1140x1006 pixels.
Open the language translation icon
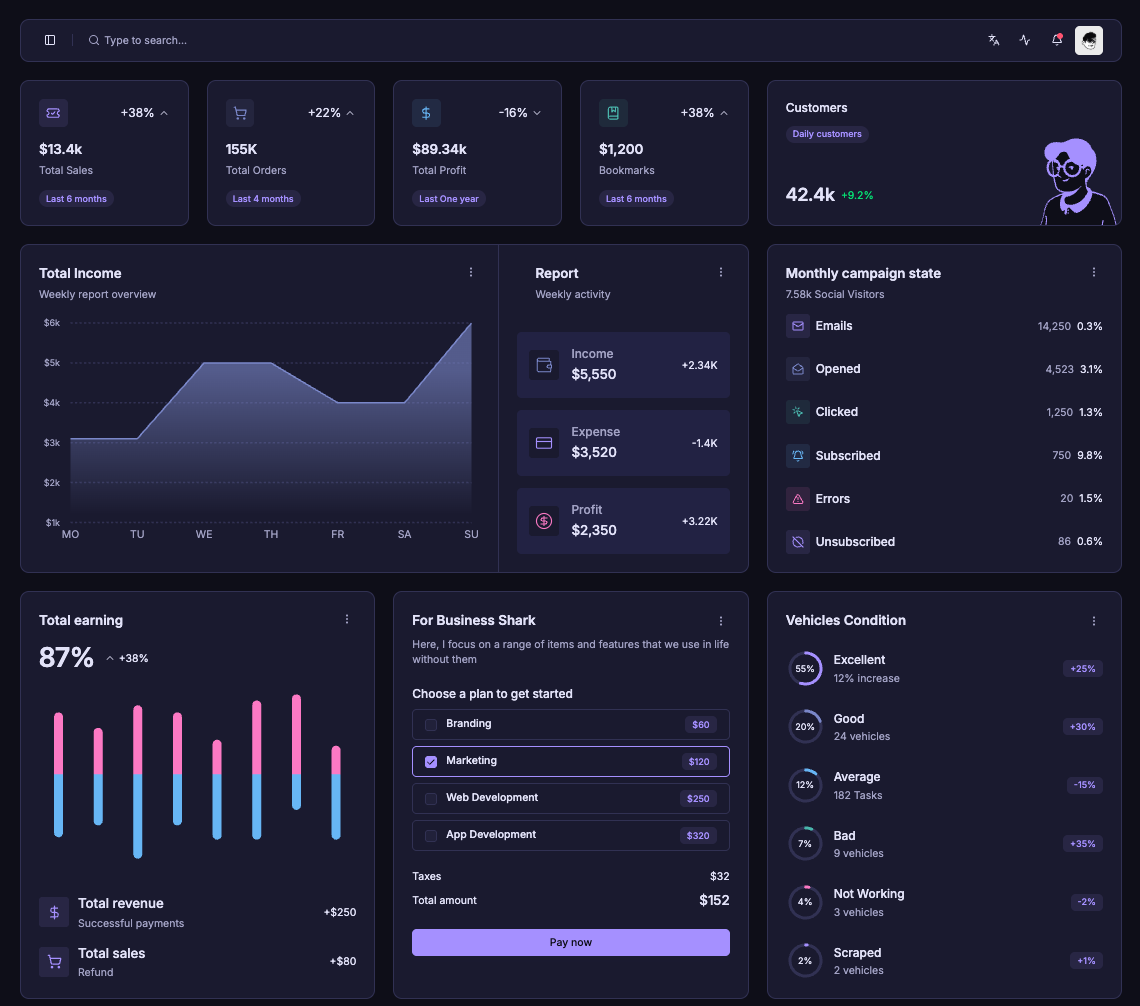coord(993,40)
